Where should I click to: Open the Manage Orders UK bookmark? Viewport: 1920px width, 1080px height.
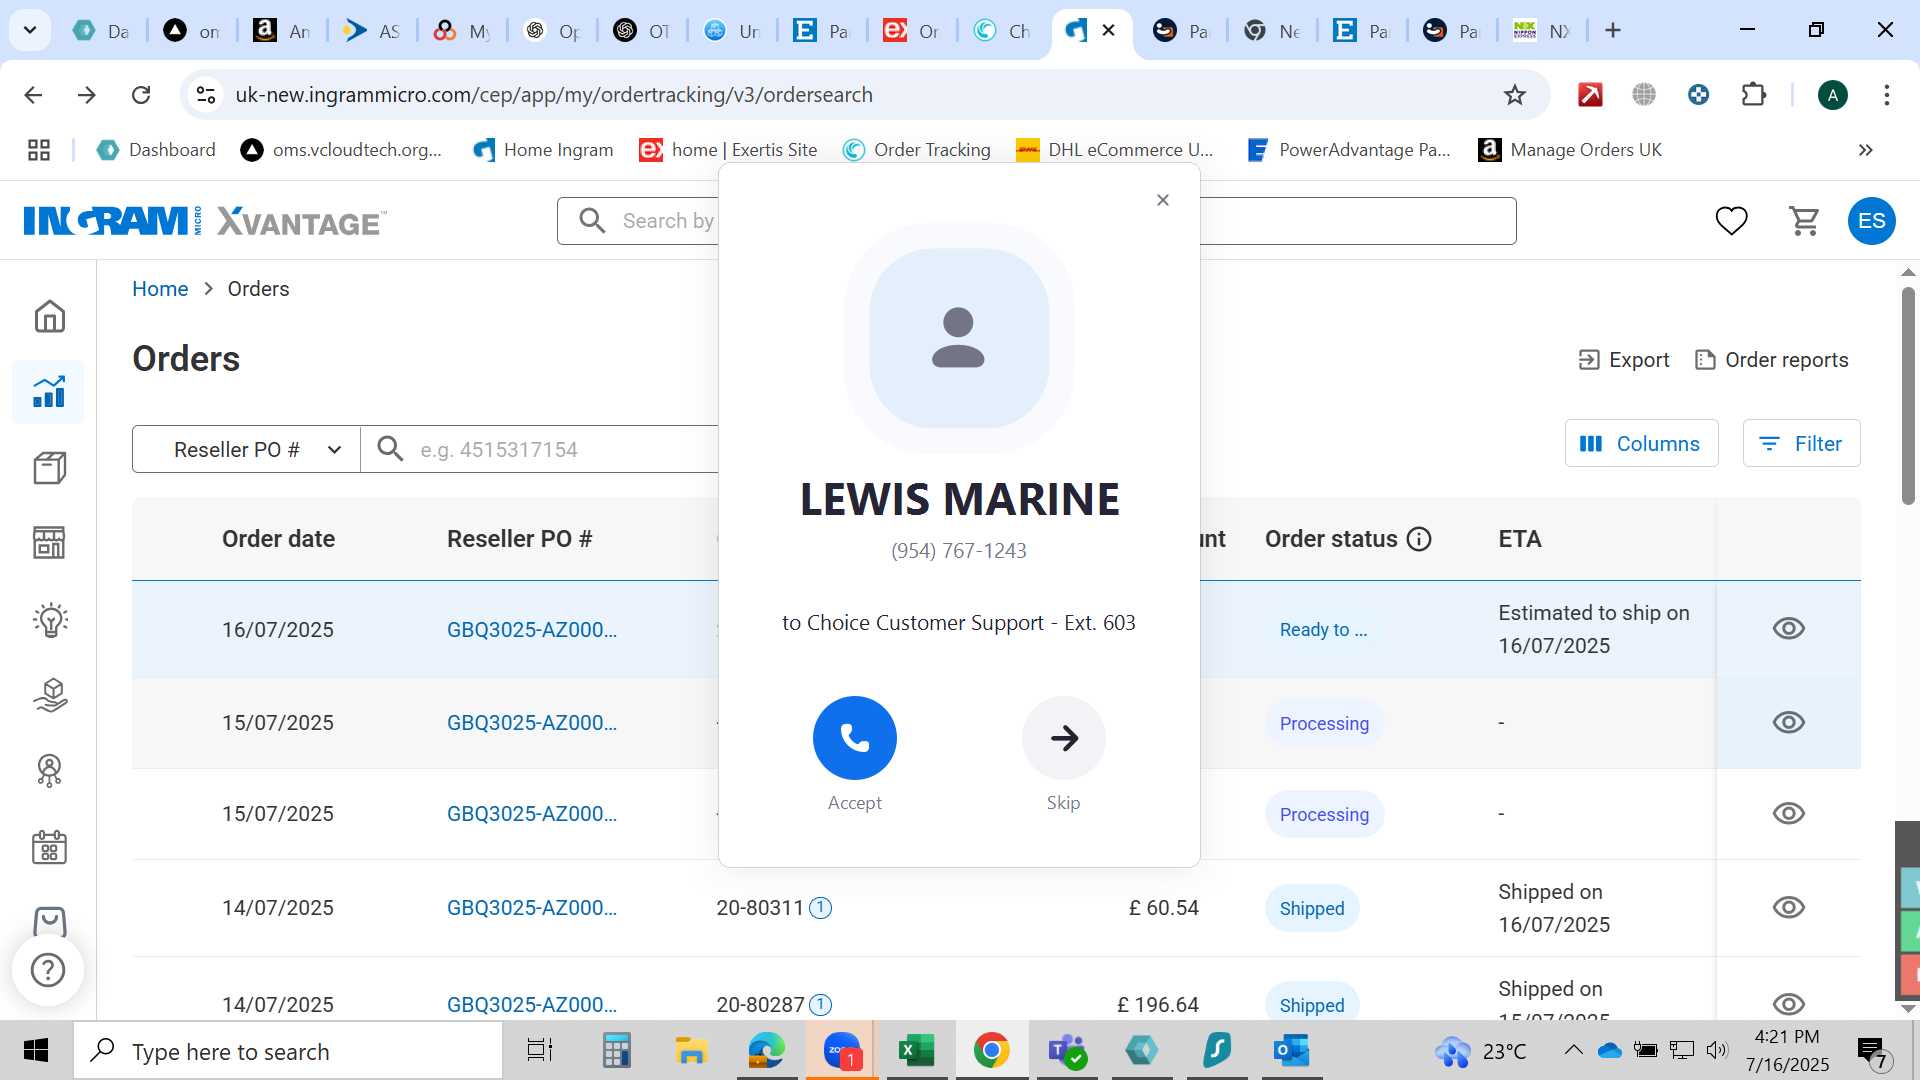(x=1570, y=150)
